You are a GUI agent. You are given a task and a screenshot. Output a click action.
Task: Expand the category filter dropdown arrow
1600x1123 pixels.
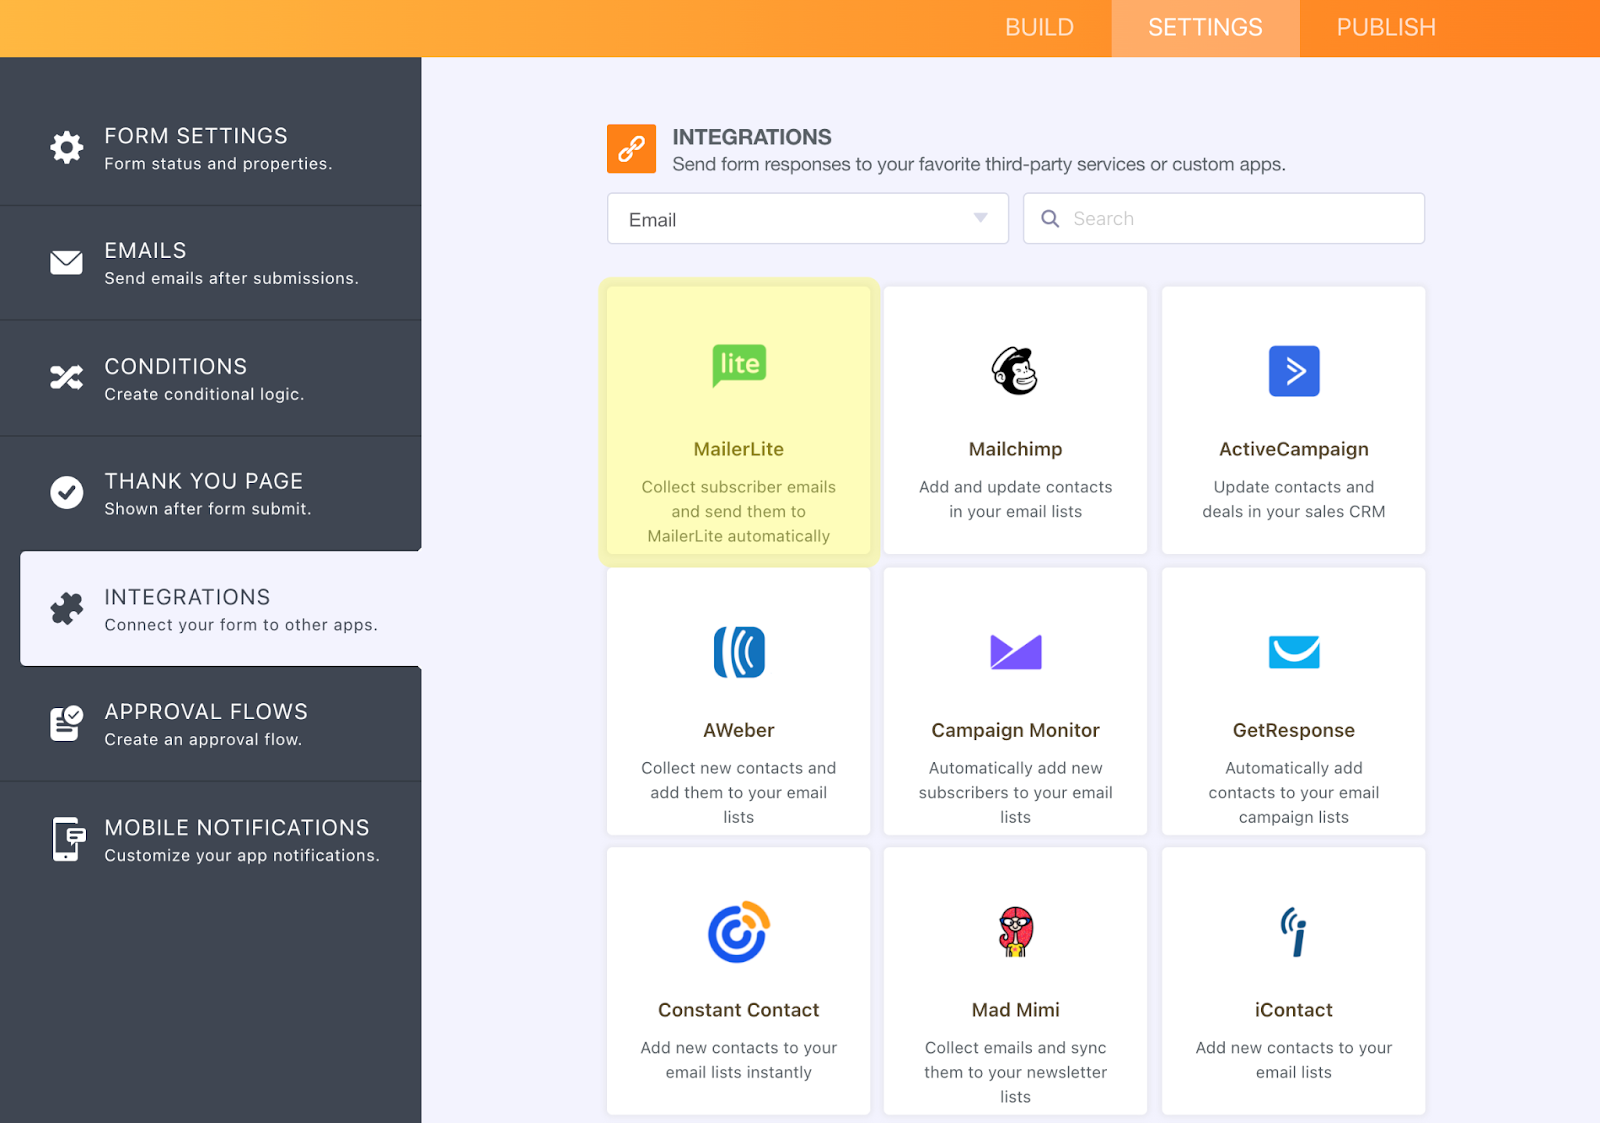click(x=980, y=218)
